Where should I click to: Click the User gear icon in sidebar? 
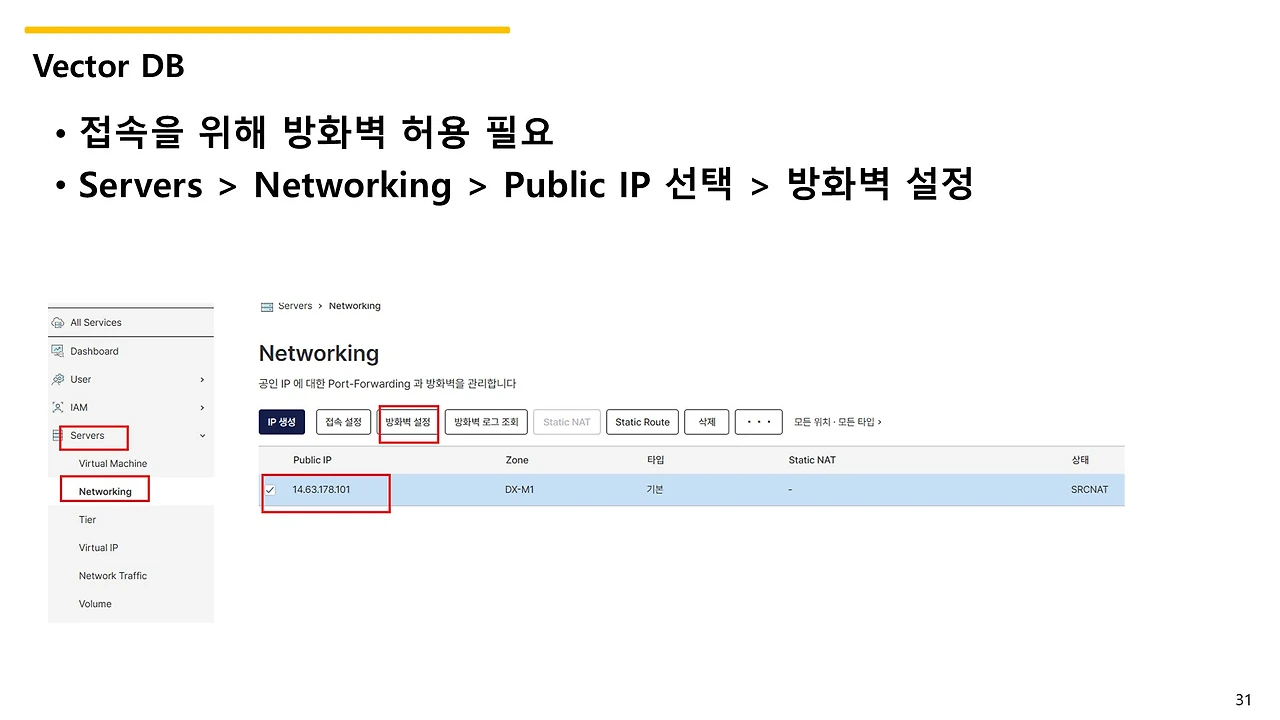(x=58, y=379)
